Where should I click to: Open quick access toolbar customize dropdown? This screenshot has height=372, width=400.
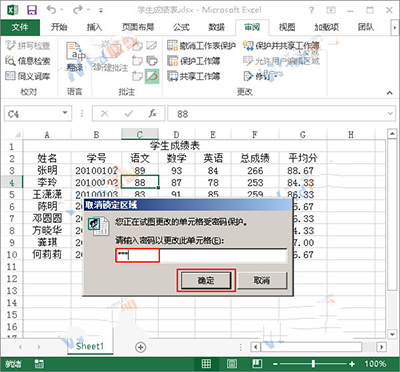coord(101,10)
